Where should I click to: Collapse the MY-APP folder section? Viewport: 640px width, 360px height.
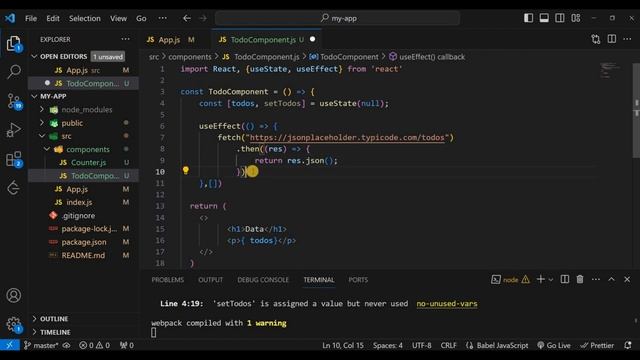coord(34,96)
